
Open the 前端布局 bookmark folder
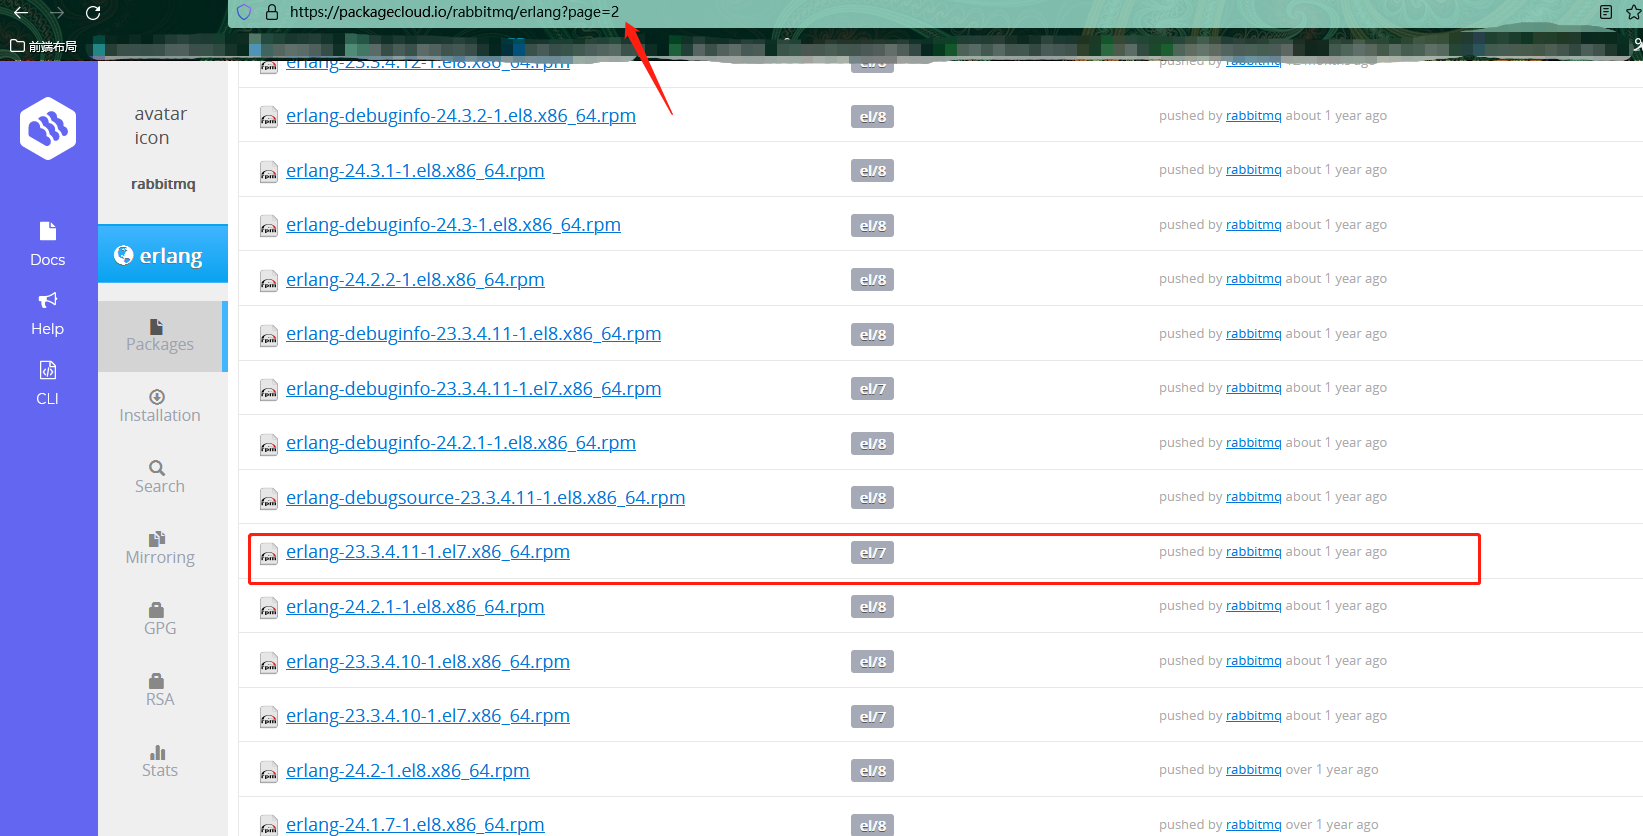click(x=43, y=46)
